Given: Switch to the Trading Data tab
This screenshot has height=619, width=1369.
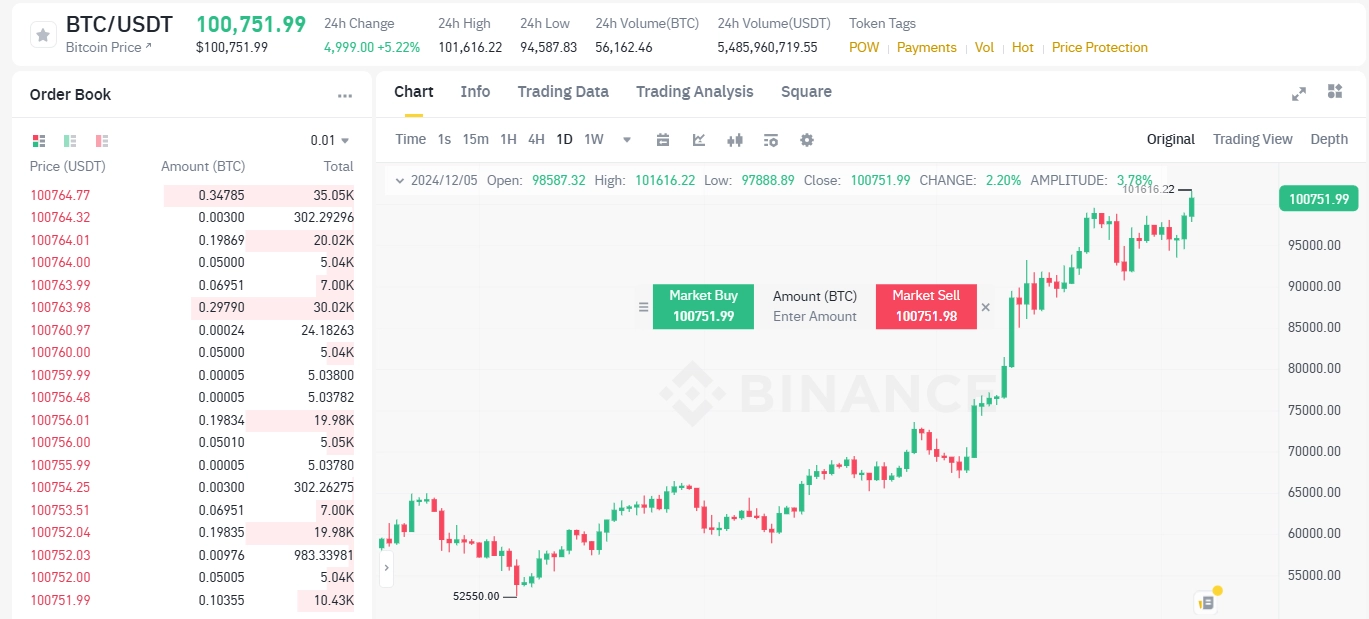Looking at the screenshot, I should click(563, 91).
